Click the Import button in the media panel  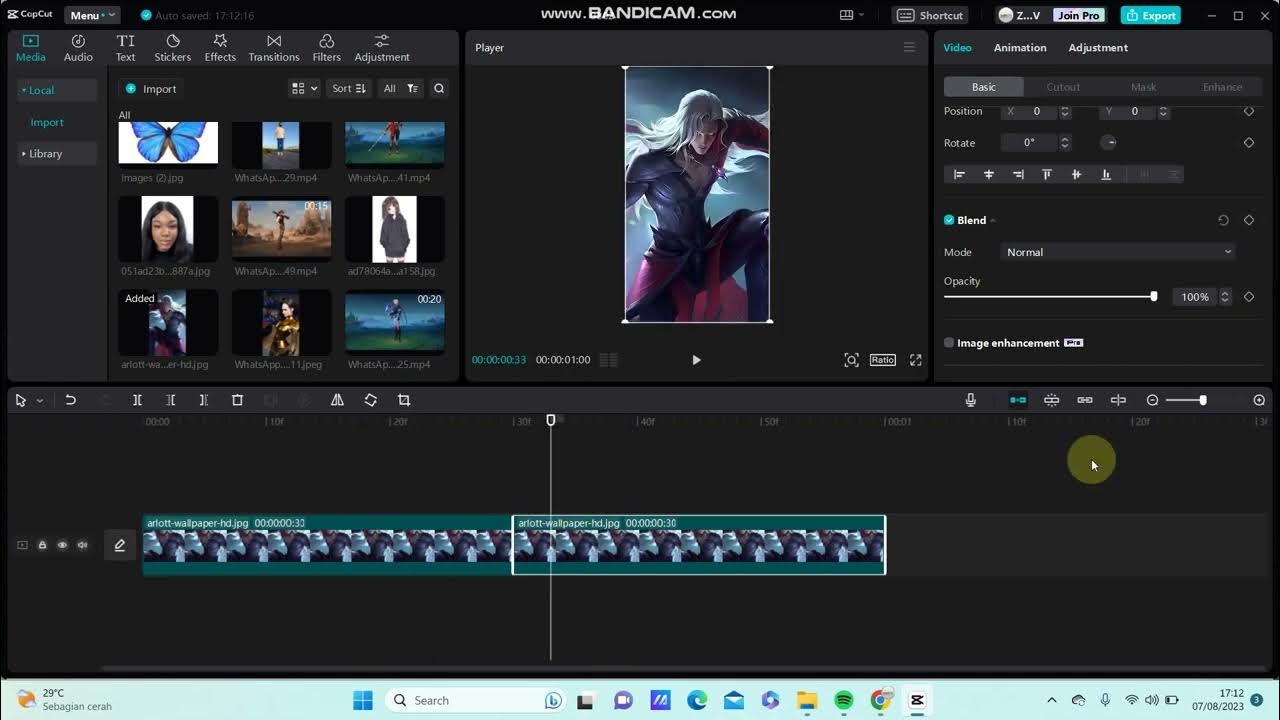pyautogui.click(x=151, y=89)
